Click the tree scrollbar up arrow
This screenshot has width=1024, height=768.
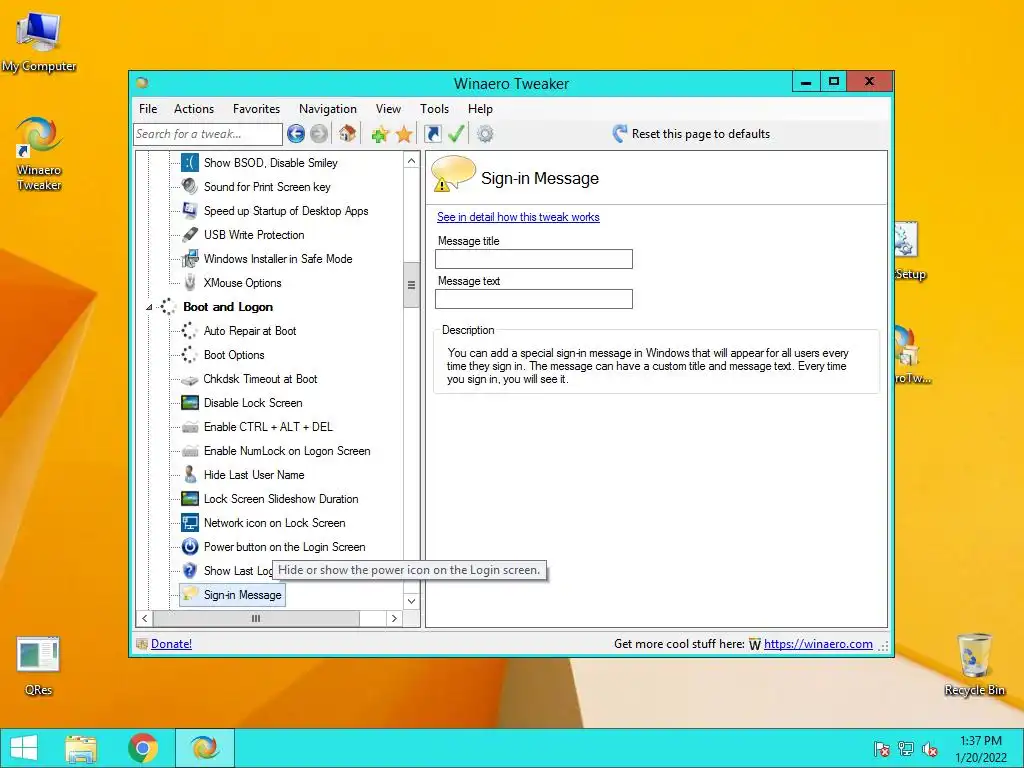(x=411, y=161)
